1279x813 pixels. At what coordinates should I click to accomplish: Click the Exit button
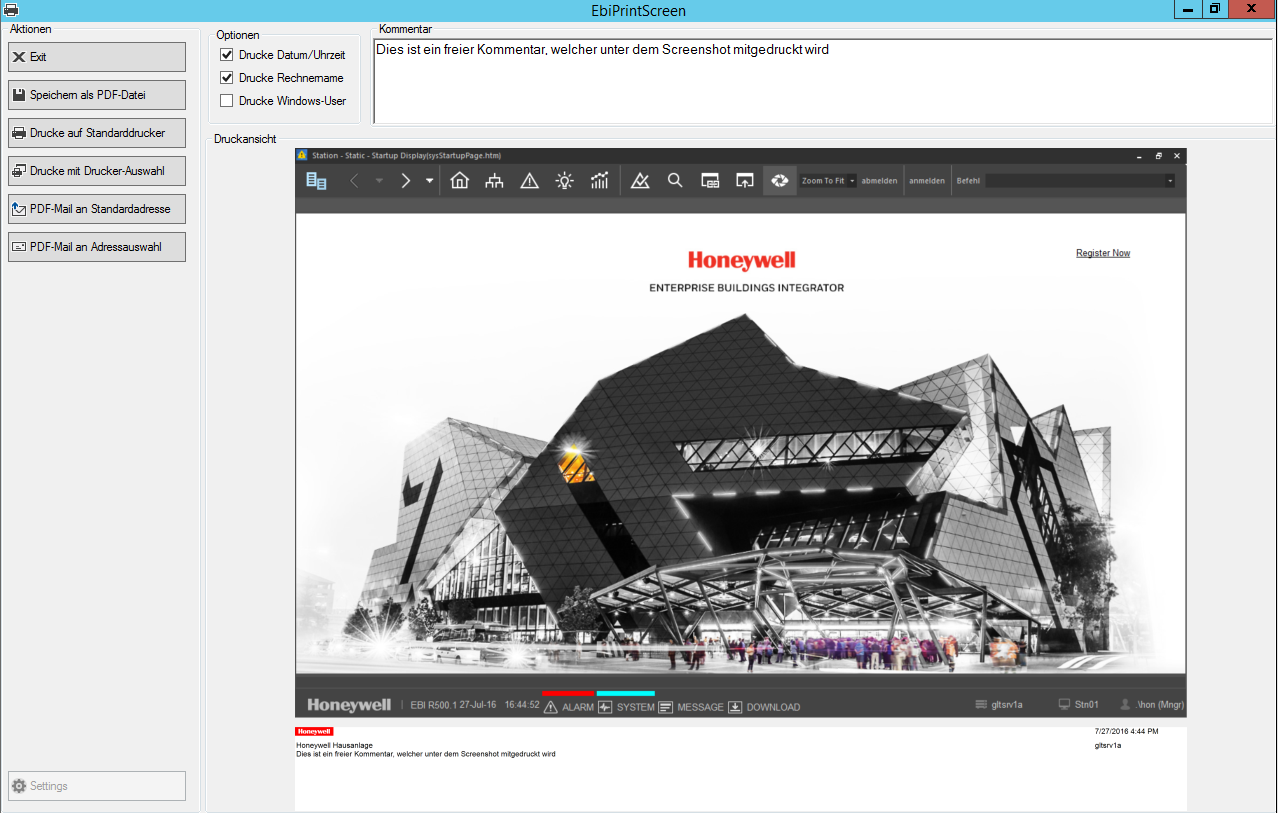[x=97, y=57]
